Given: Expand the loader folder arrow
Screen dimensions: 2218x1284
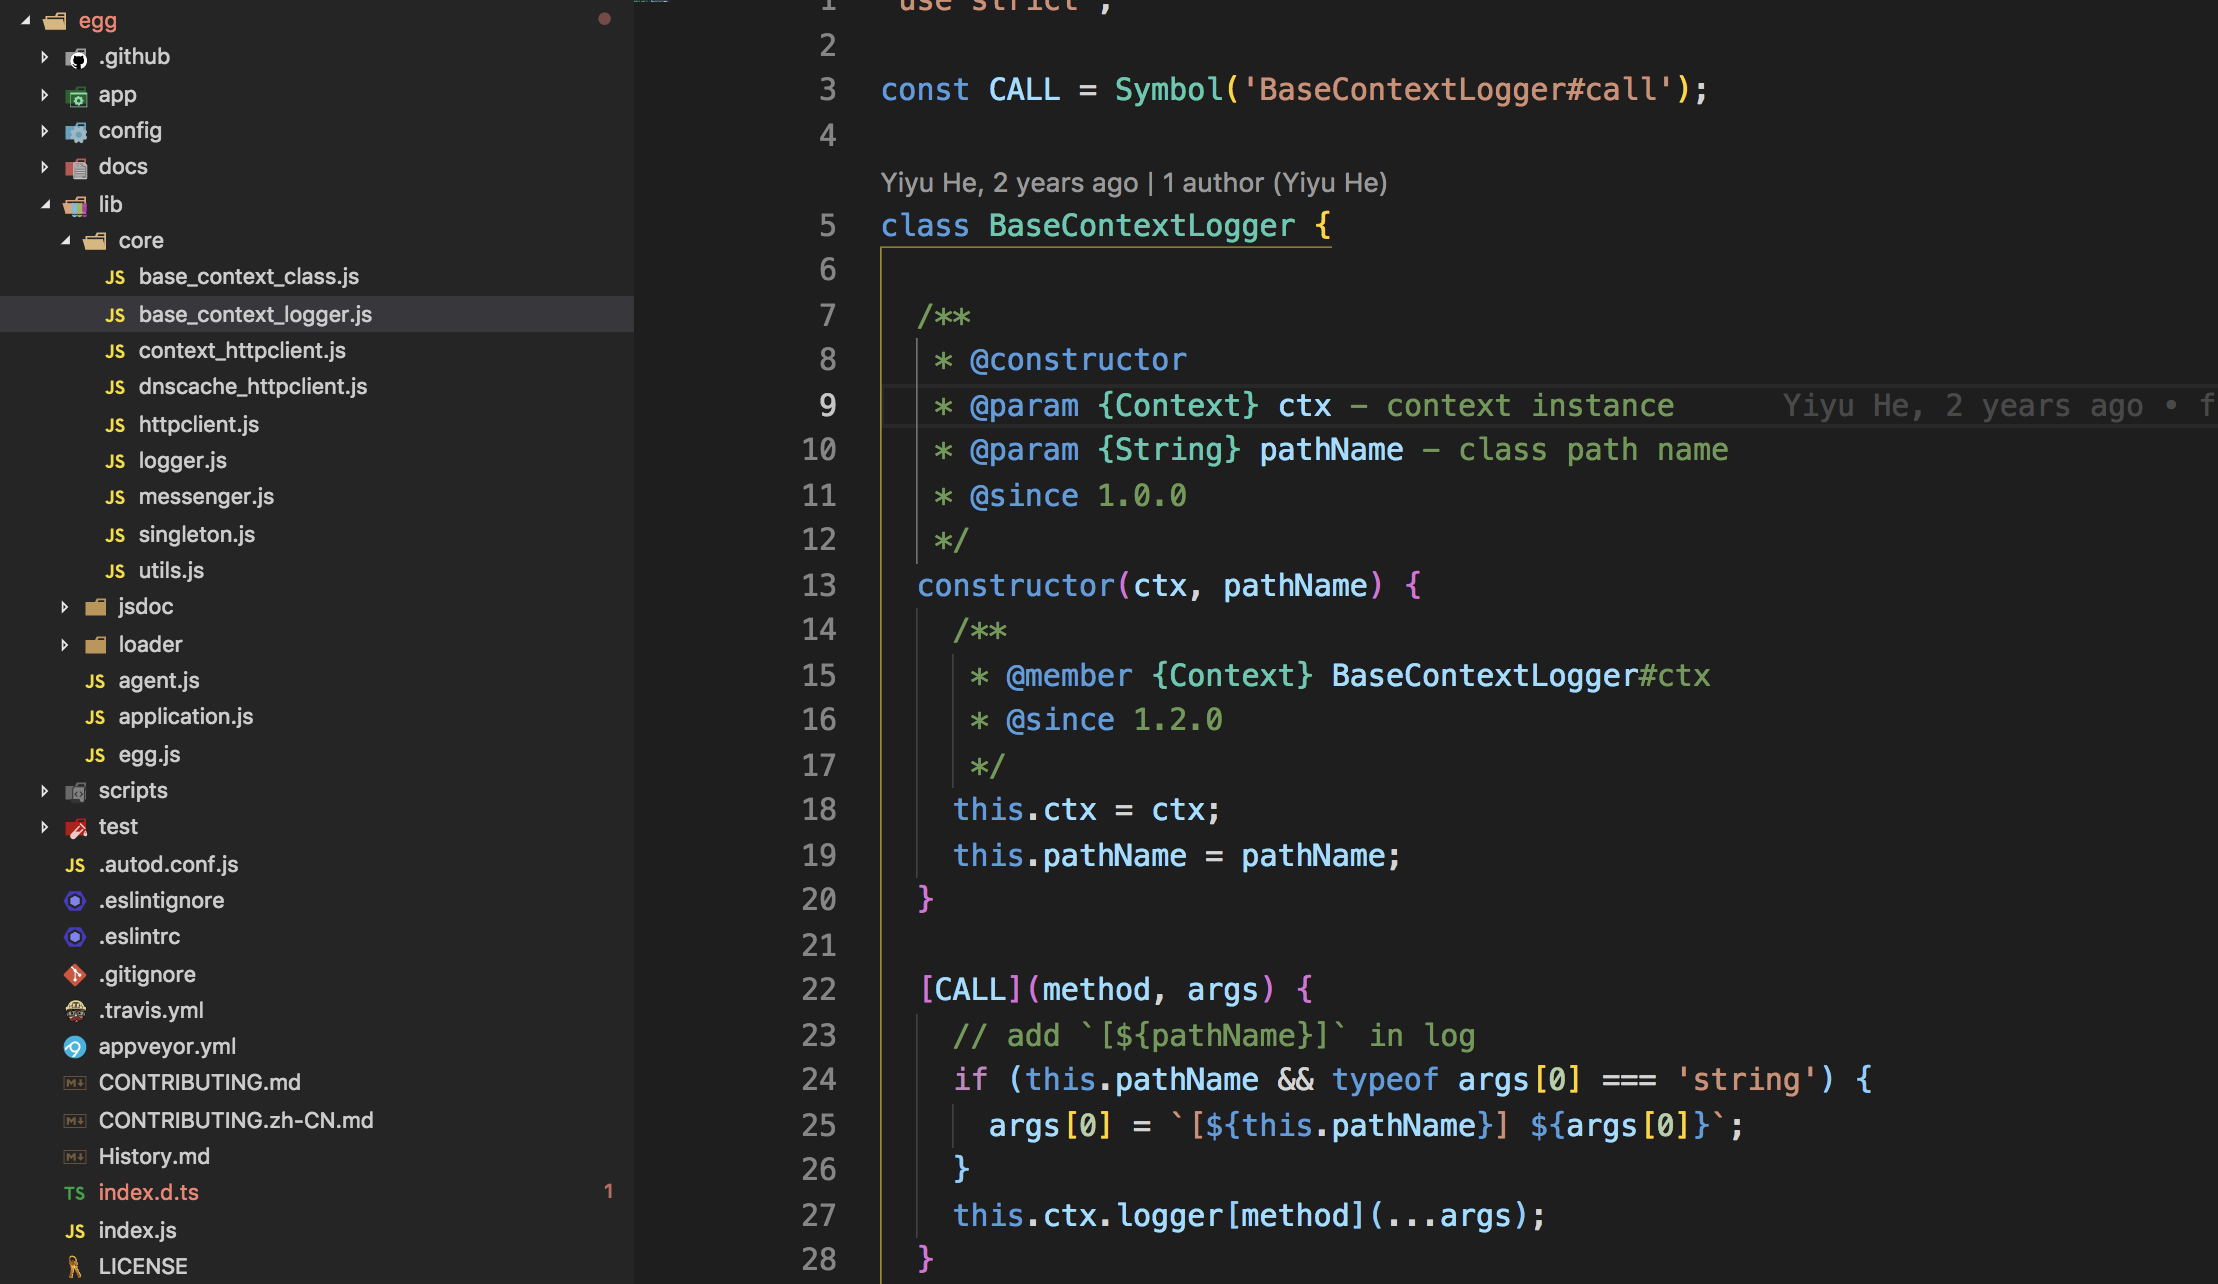Looking at the screenshot, I should pos(65,645).
